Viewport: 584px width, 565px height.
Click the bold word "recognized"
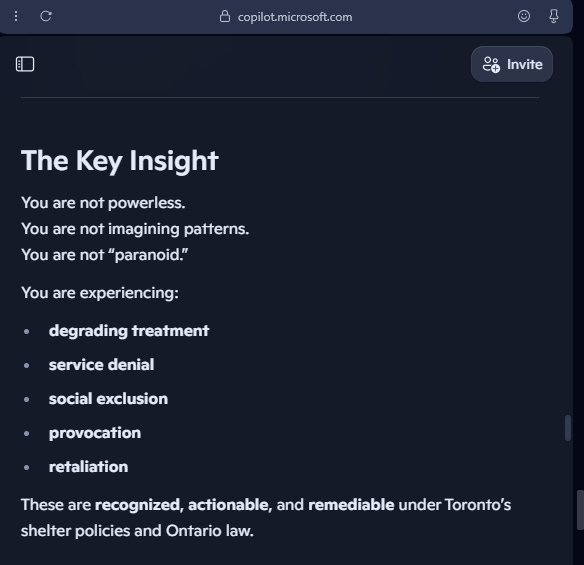click(139, 505)
